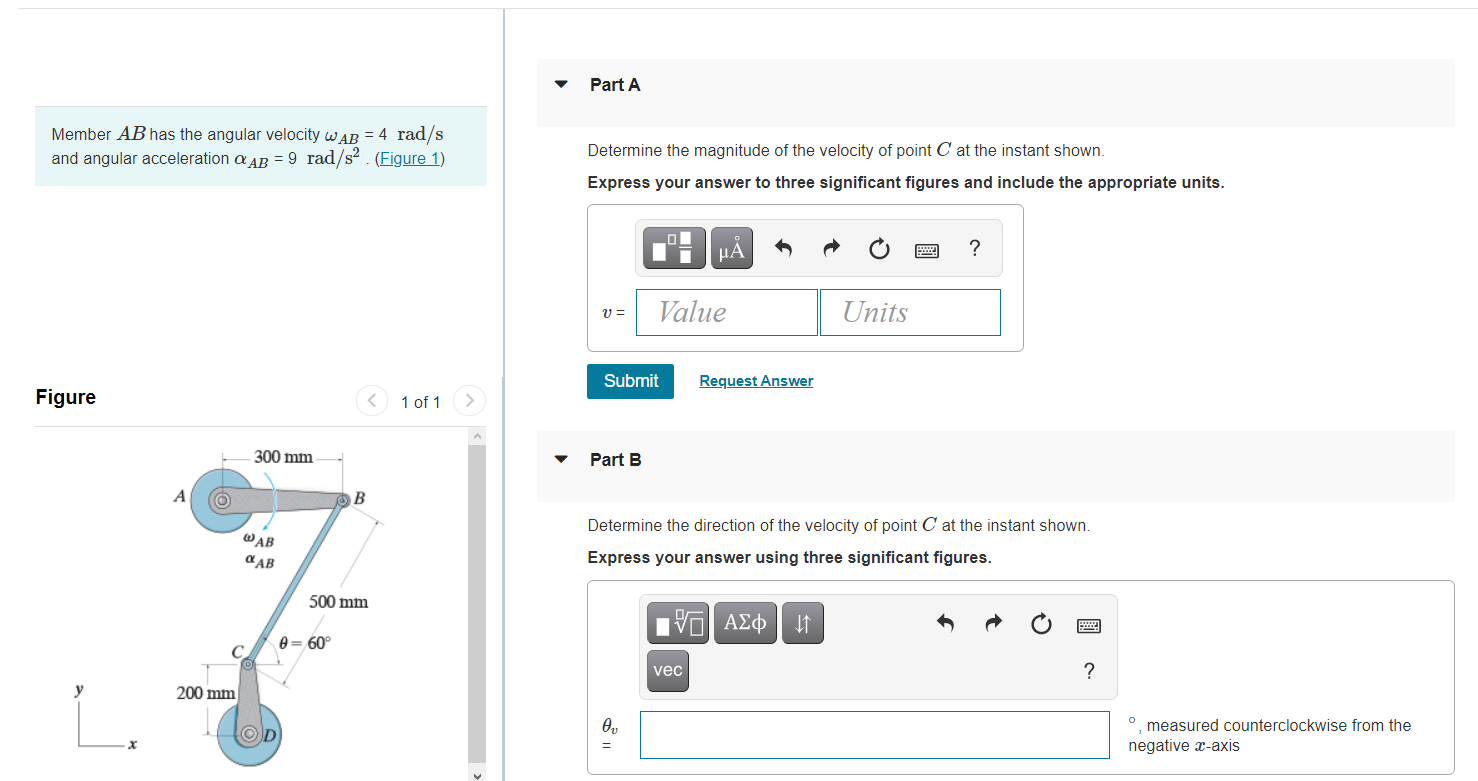
Task: Go to the previous figure
Action: pos(372,401)
